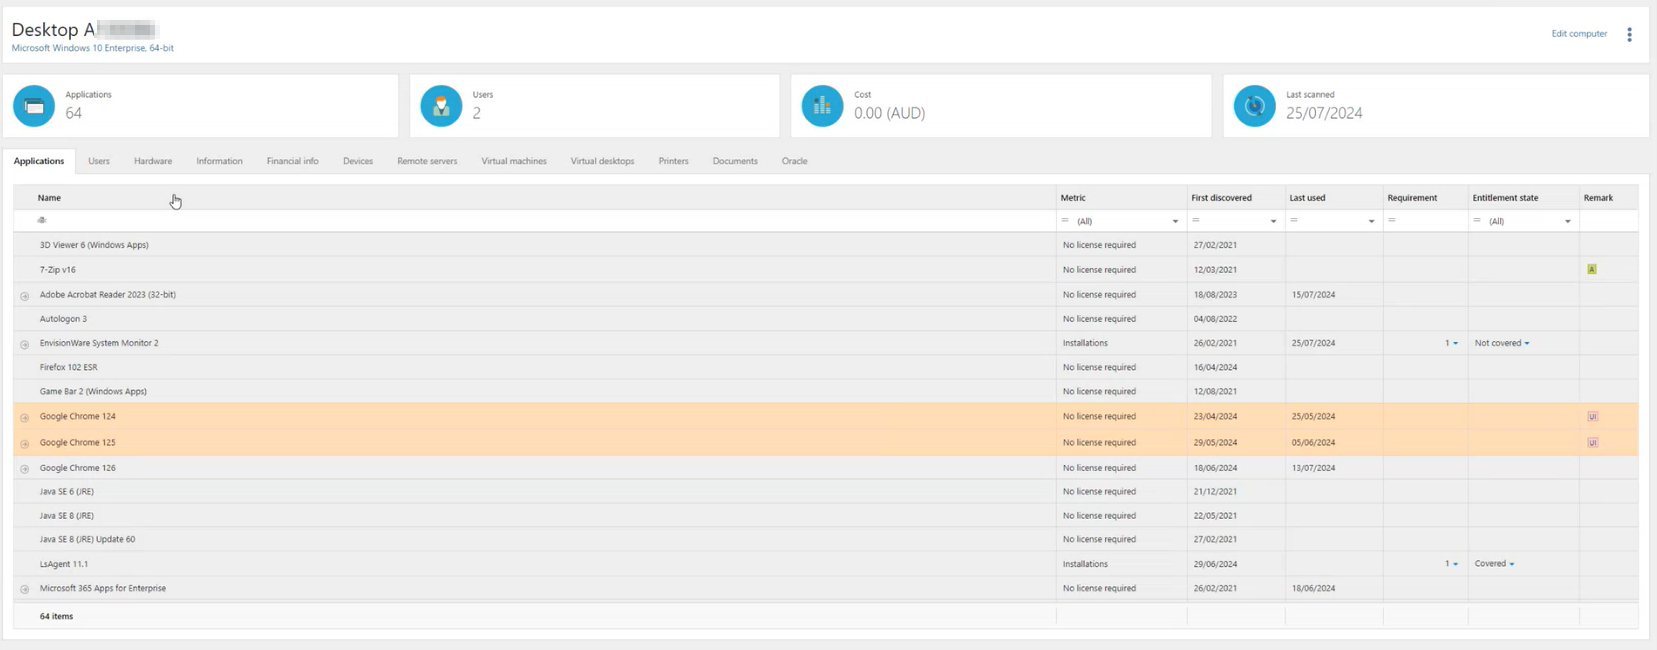Expand the Adobe Acrobat Reader 2023 row
This screenshot has width=1657, height=650.
[x=25, y=296]
